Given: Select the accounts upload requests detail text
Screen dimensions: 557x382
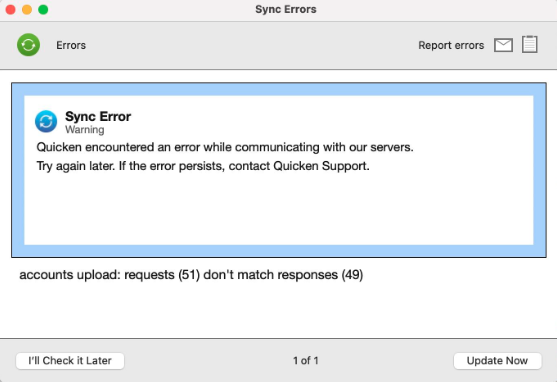Looking at the screenshot, I should [x=191, y=275].
